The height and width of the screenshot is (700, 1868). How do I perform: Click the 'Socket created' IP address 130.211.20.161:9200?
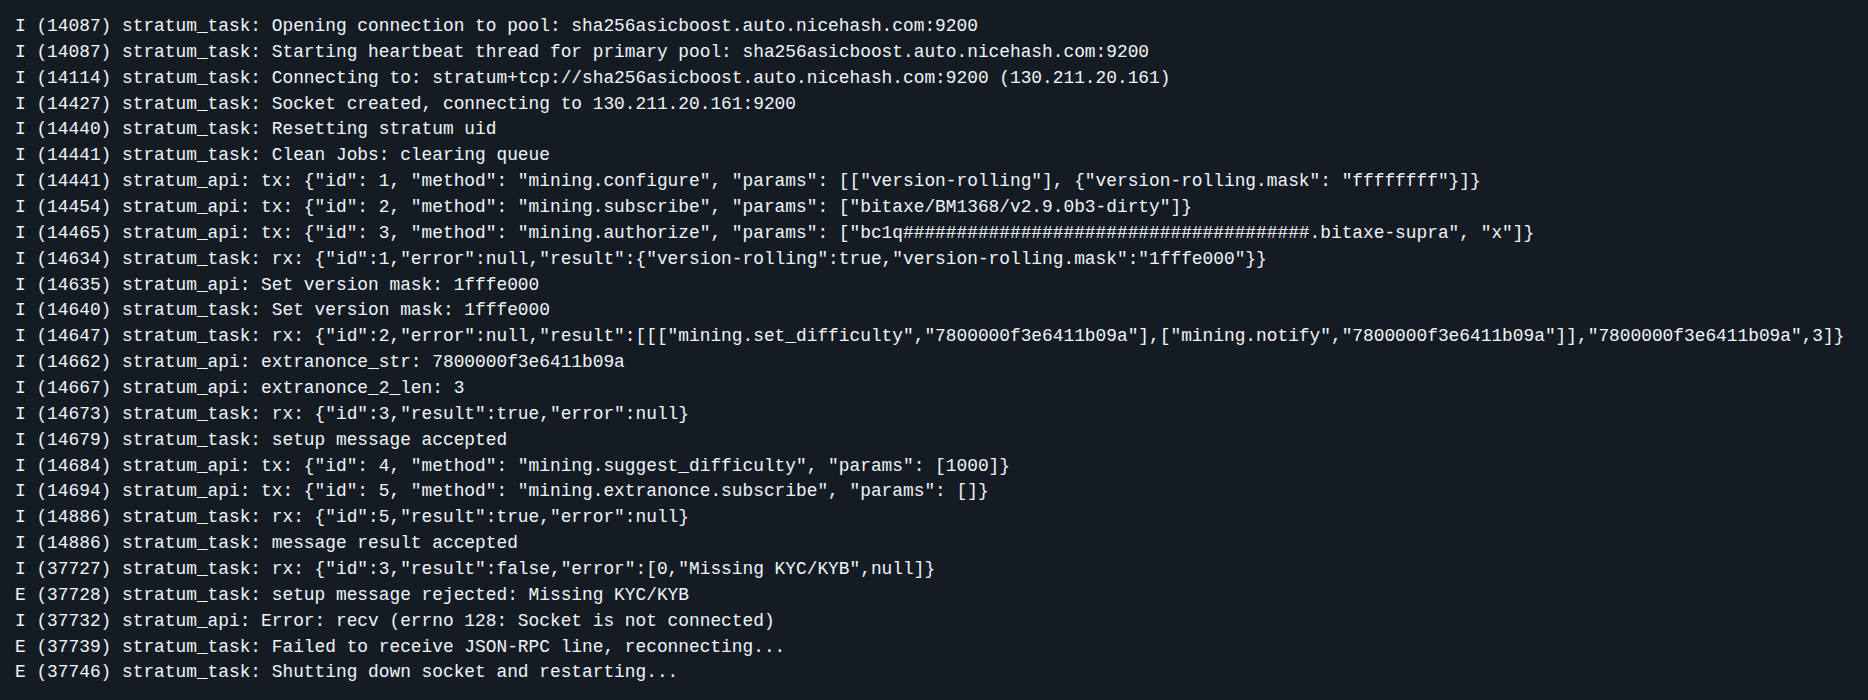point(694,104)
